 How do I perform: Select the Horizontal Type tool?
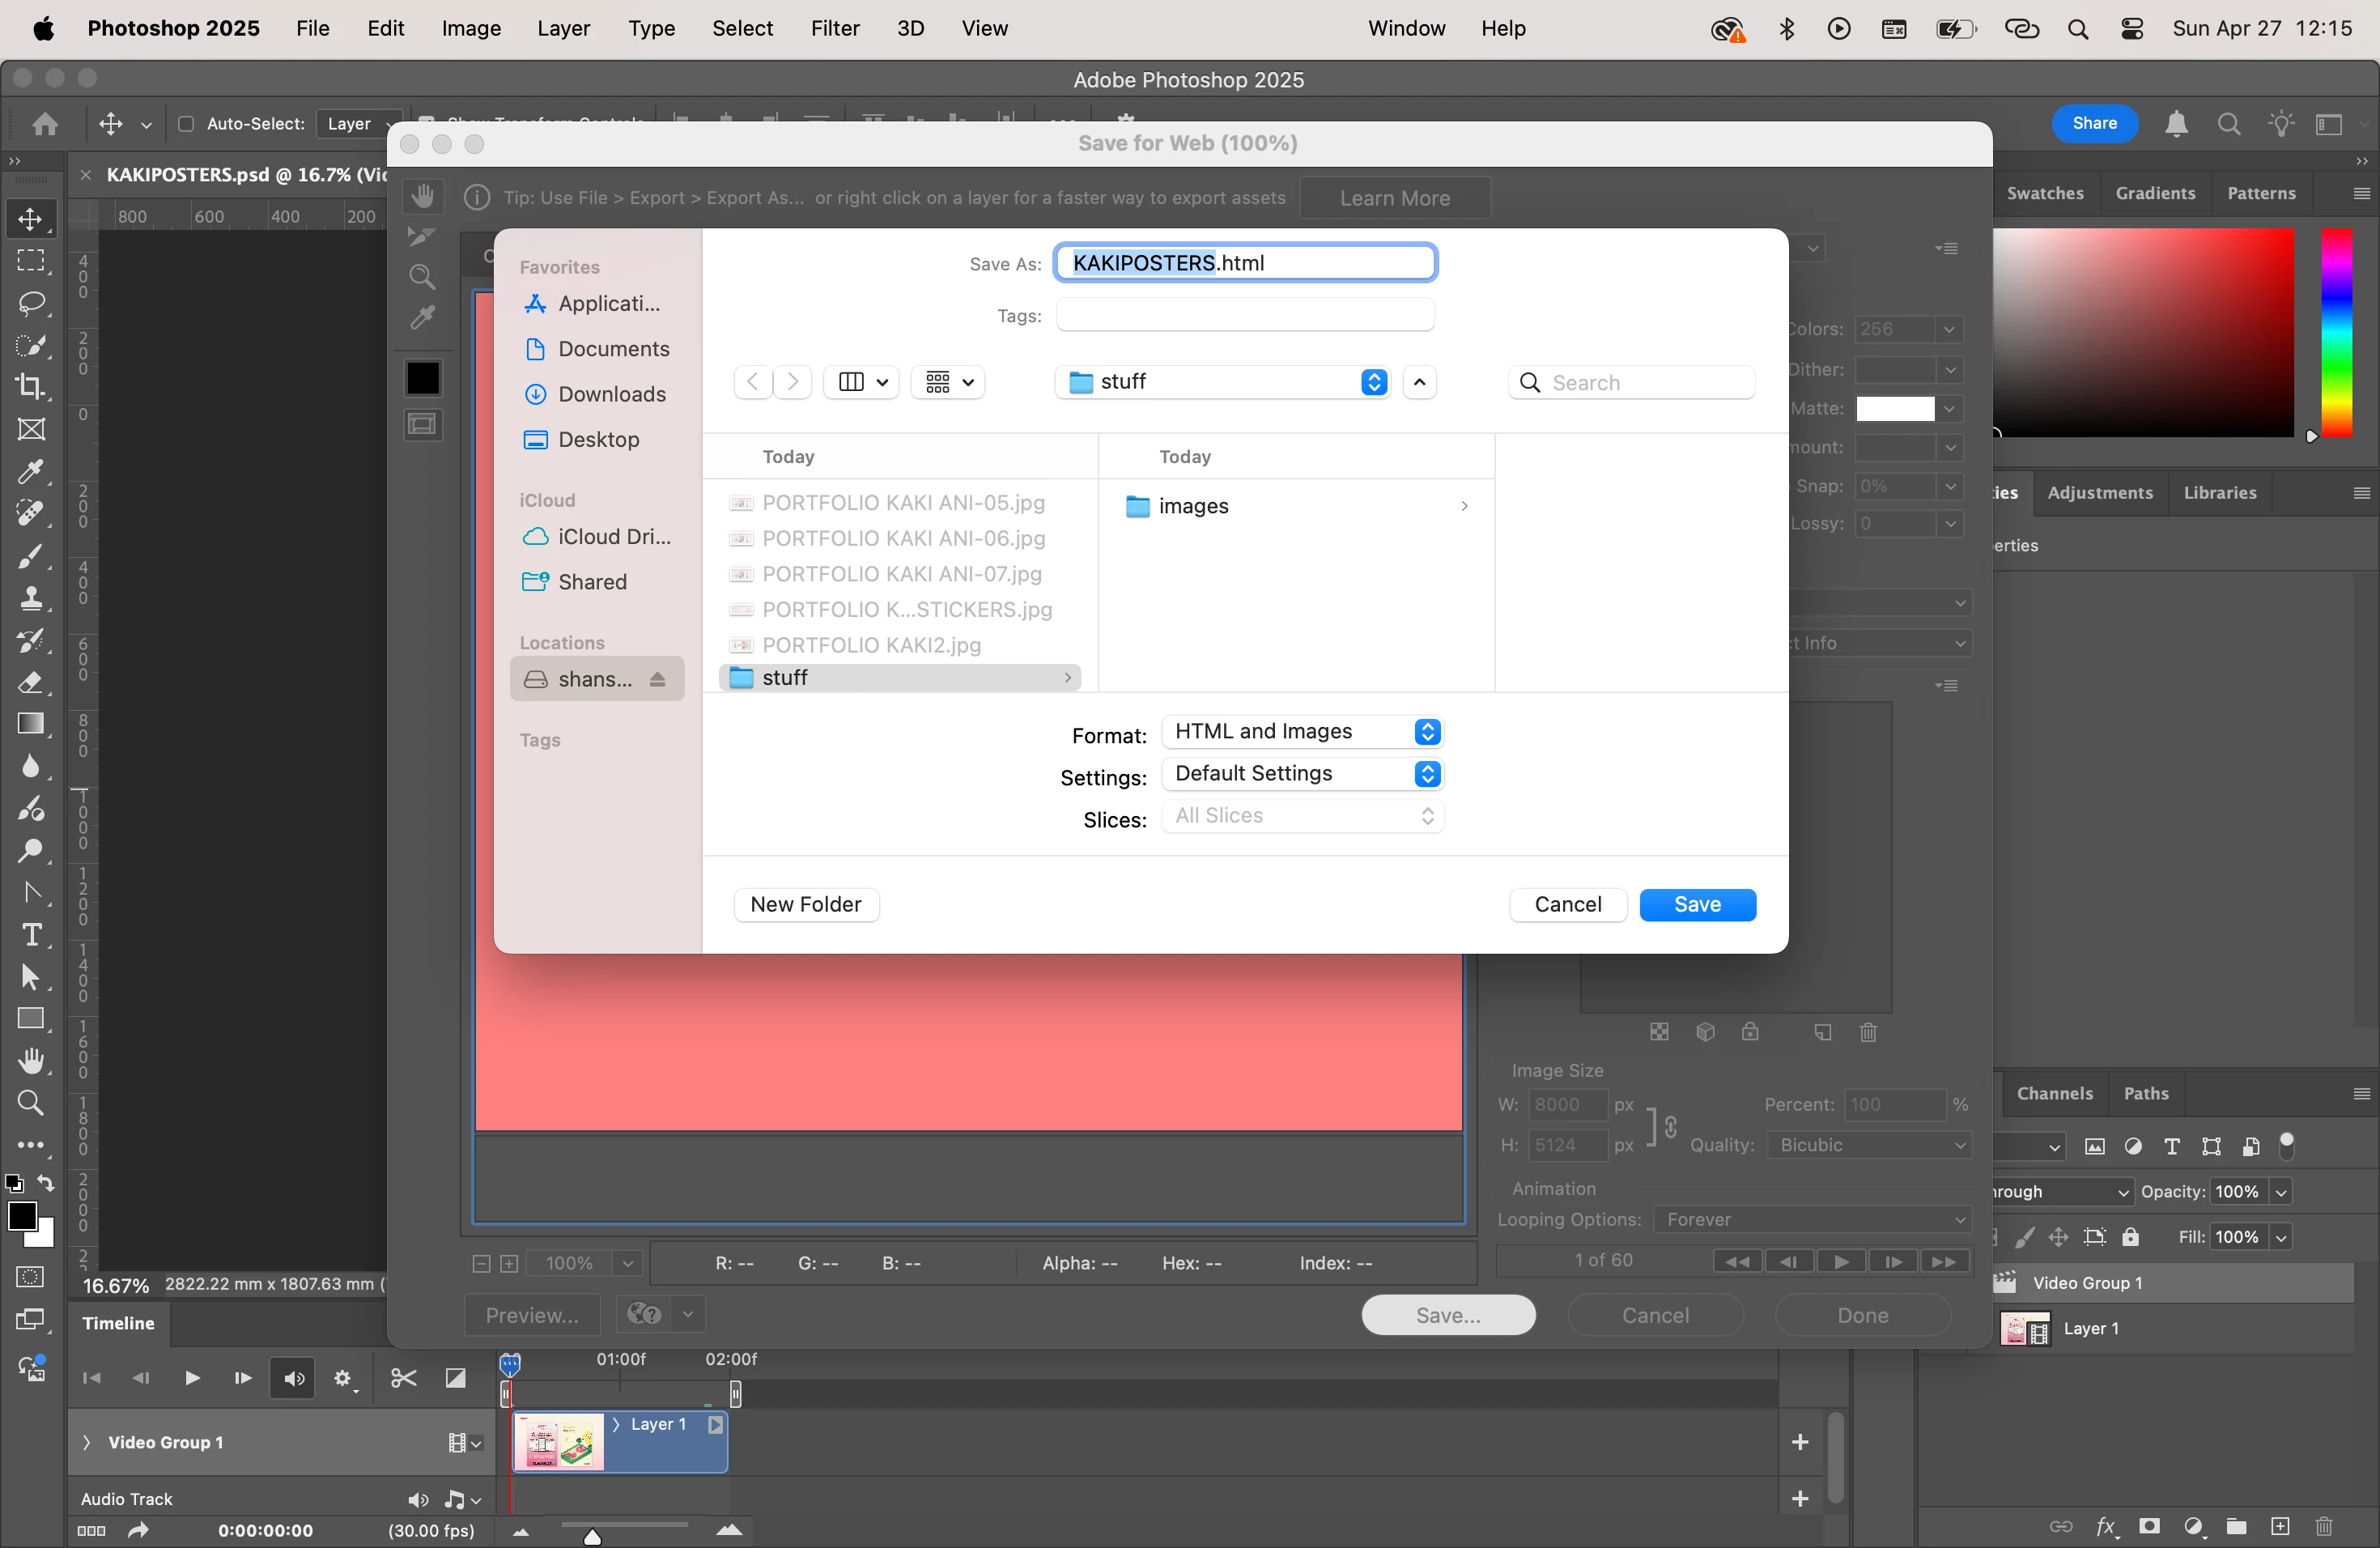pos(31,935)
